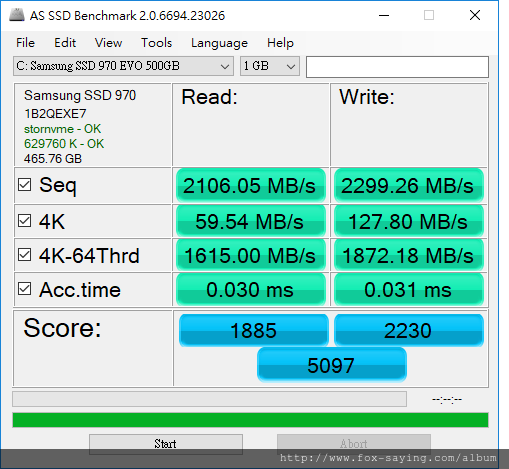Click 4K write result 127.80 MB/s
This screenshot has height=469, width=509.
tap(409, 221)
